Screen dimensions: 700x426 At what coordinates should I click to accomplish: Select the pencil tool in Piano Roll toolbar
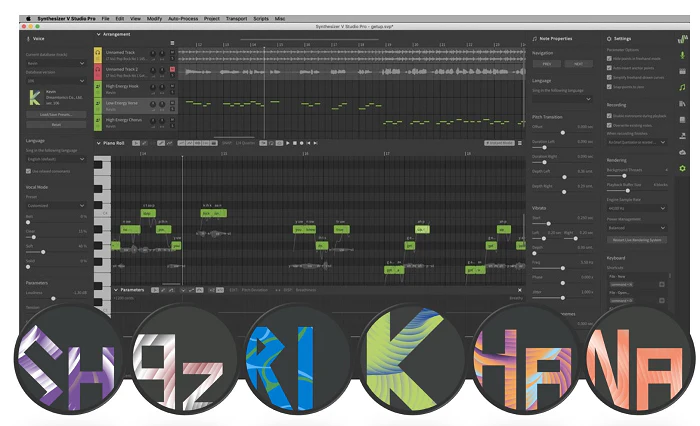(144, 143)
